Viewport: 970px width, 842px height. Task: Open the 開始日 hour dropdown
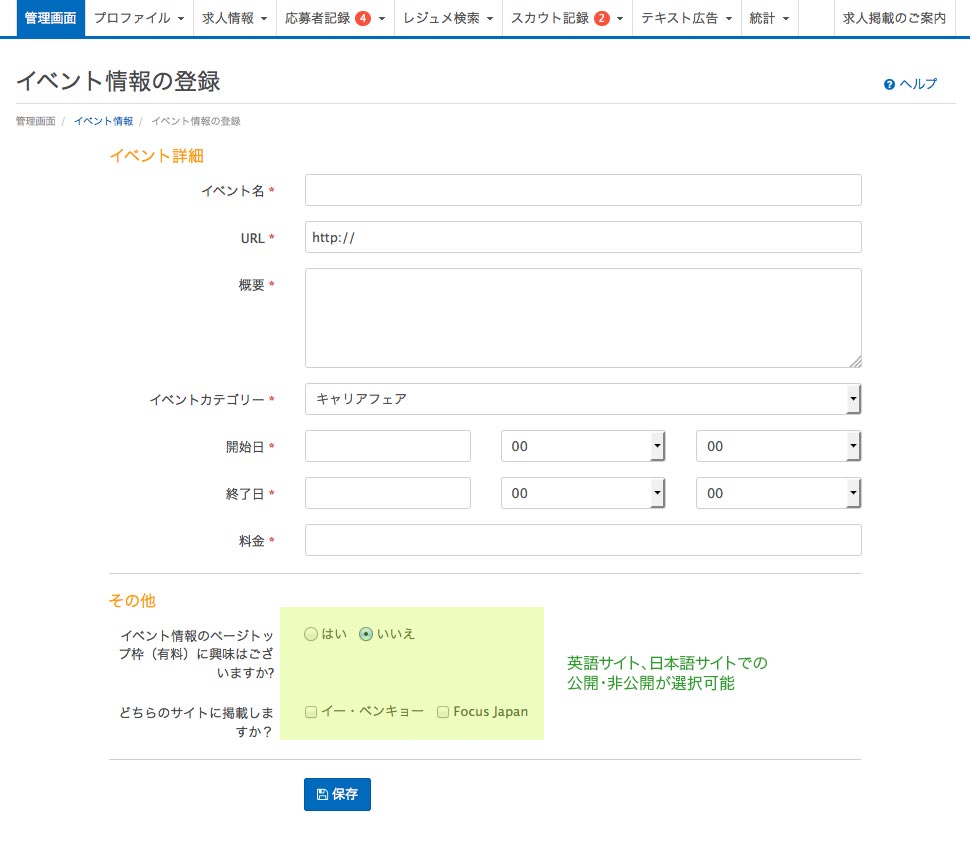click(583, 446)
